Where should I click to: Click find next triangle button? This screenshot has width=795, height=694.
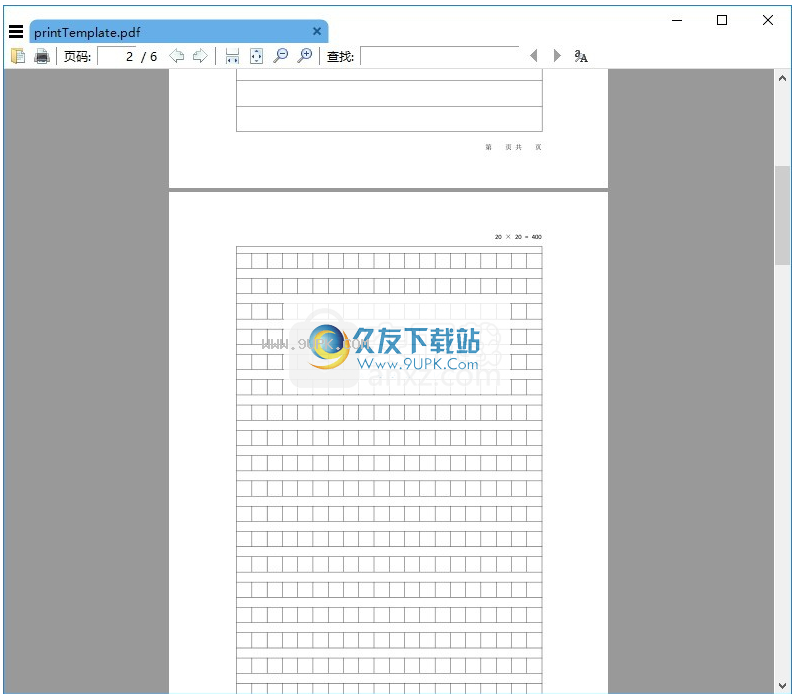point(557,56)
